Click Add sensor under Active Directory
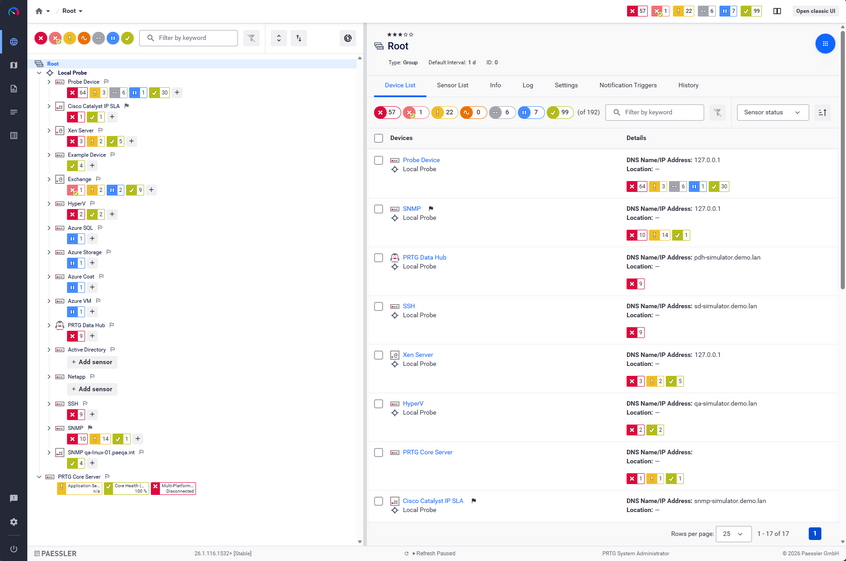 92,362
